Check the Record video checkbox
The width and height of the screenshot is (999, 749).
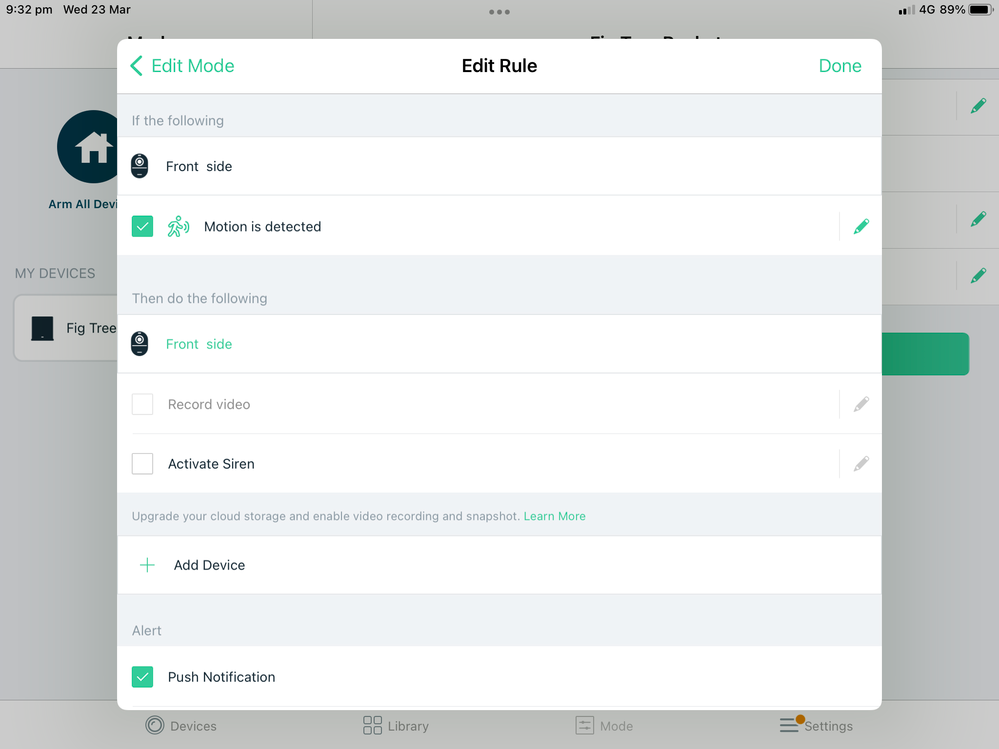(142, 404)
